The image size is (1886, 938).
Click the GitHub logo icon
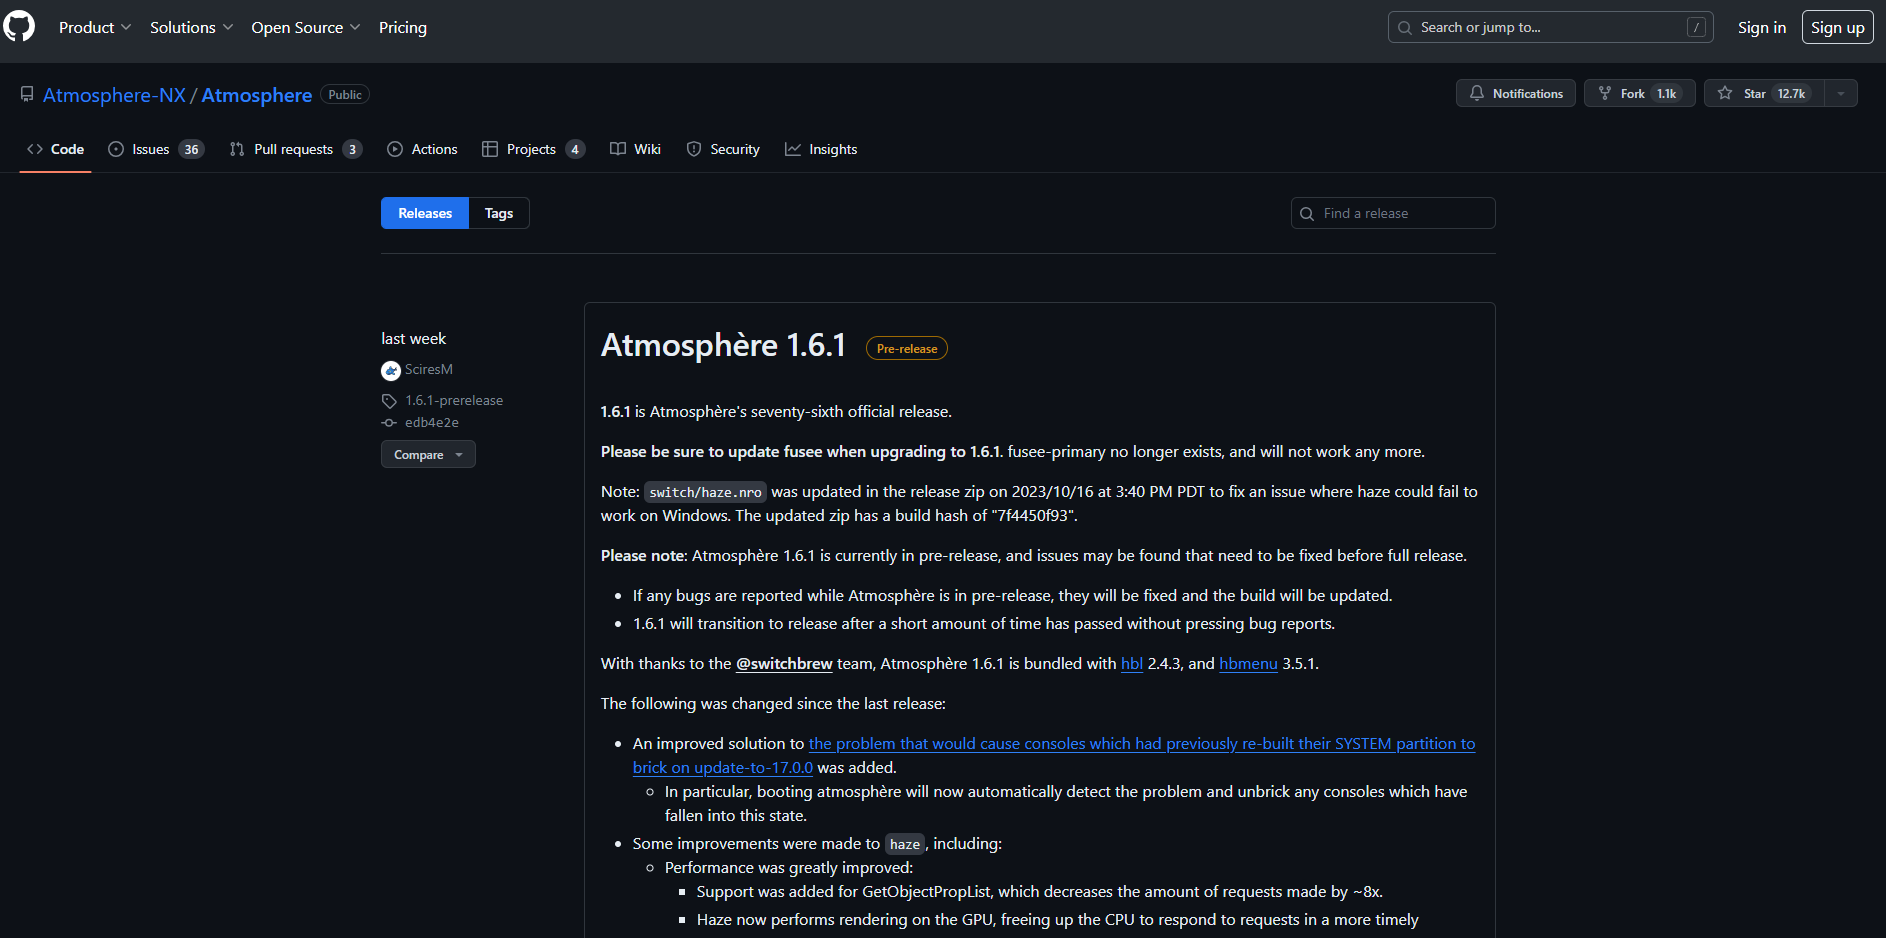point(19,27)
